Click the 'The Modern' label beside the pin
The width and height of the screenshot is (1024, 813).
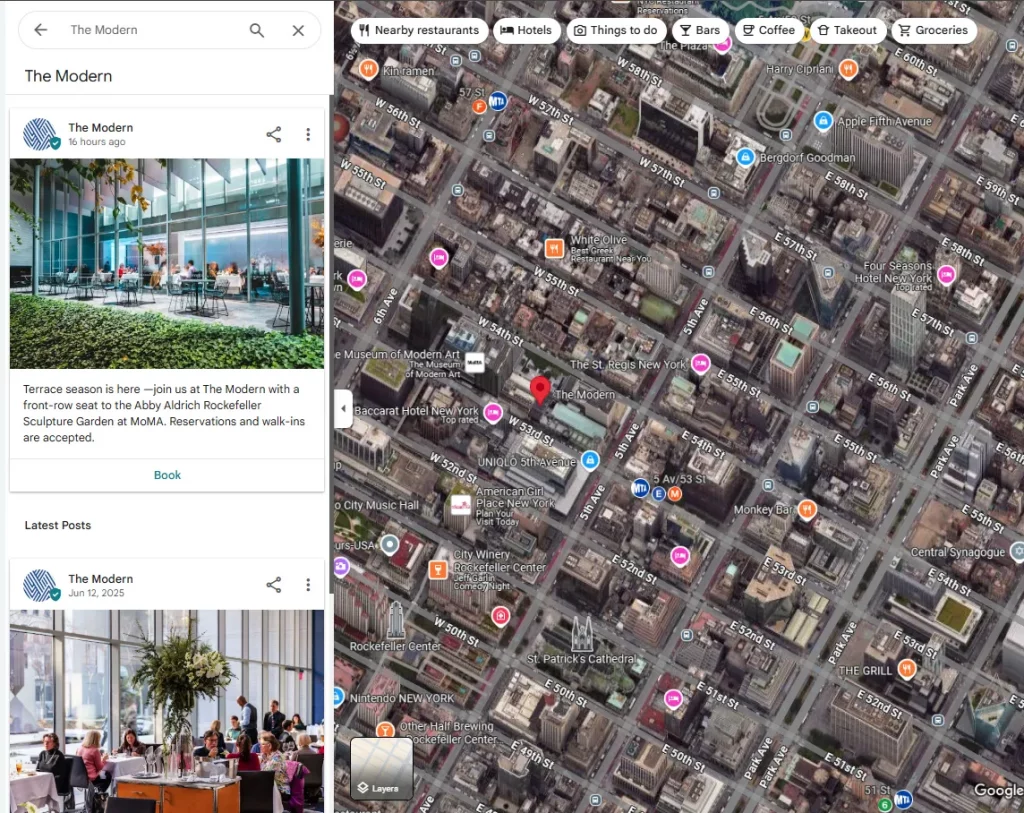(584, 394)
